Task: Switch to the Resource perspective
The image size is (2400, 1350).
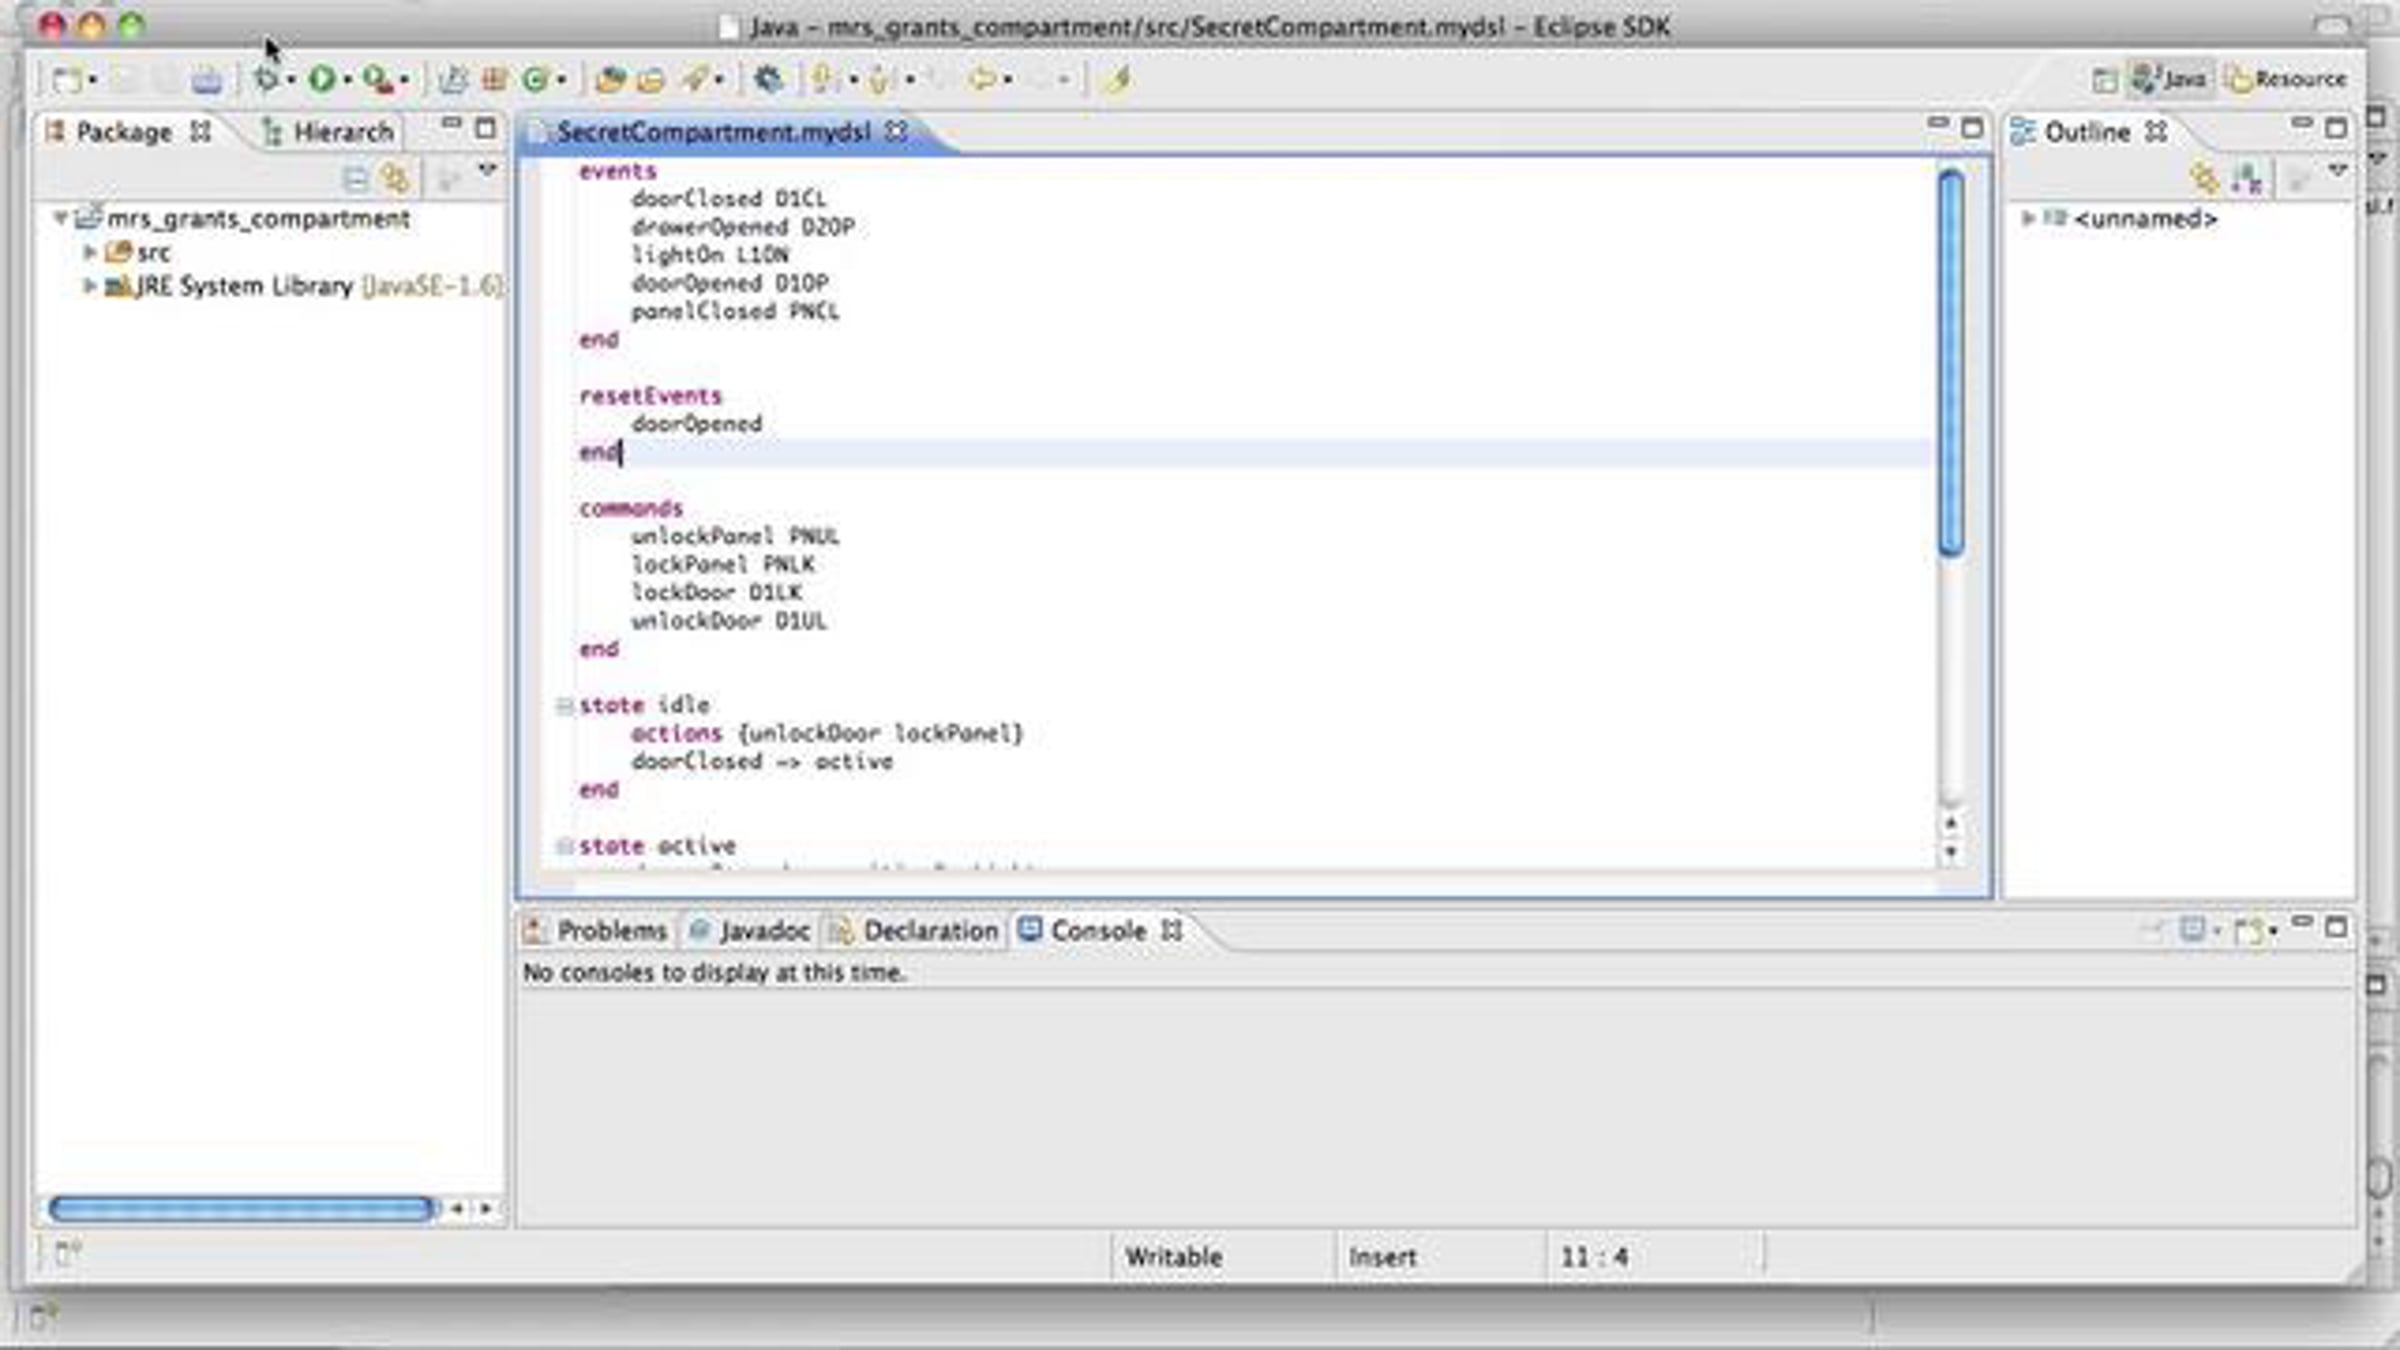Action: [2286, 78]
